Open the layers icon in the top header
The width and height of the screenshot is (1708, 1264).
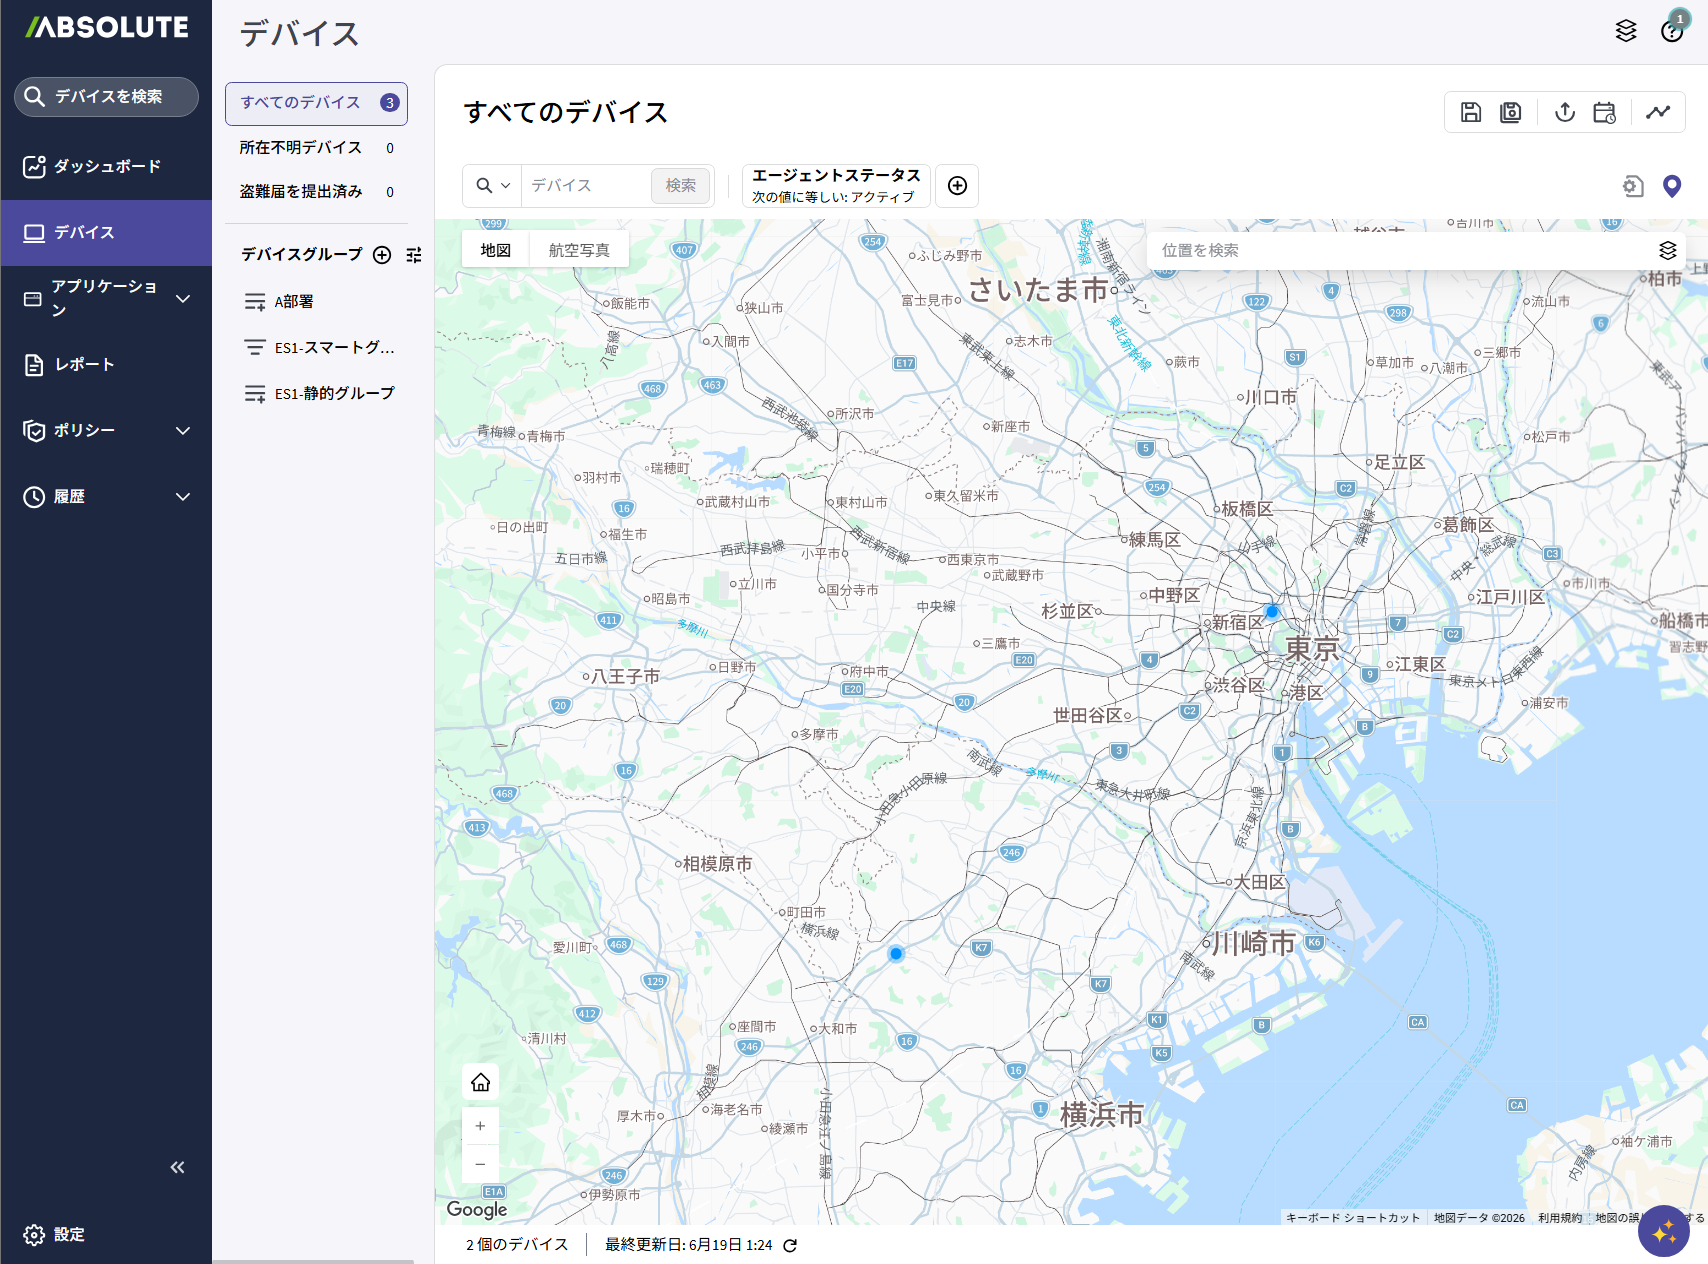pyautogui.click(x=1626, y=31)
